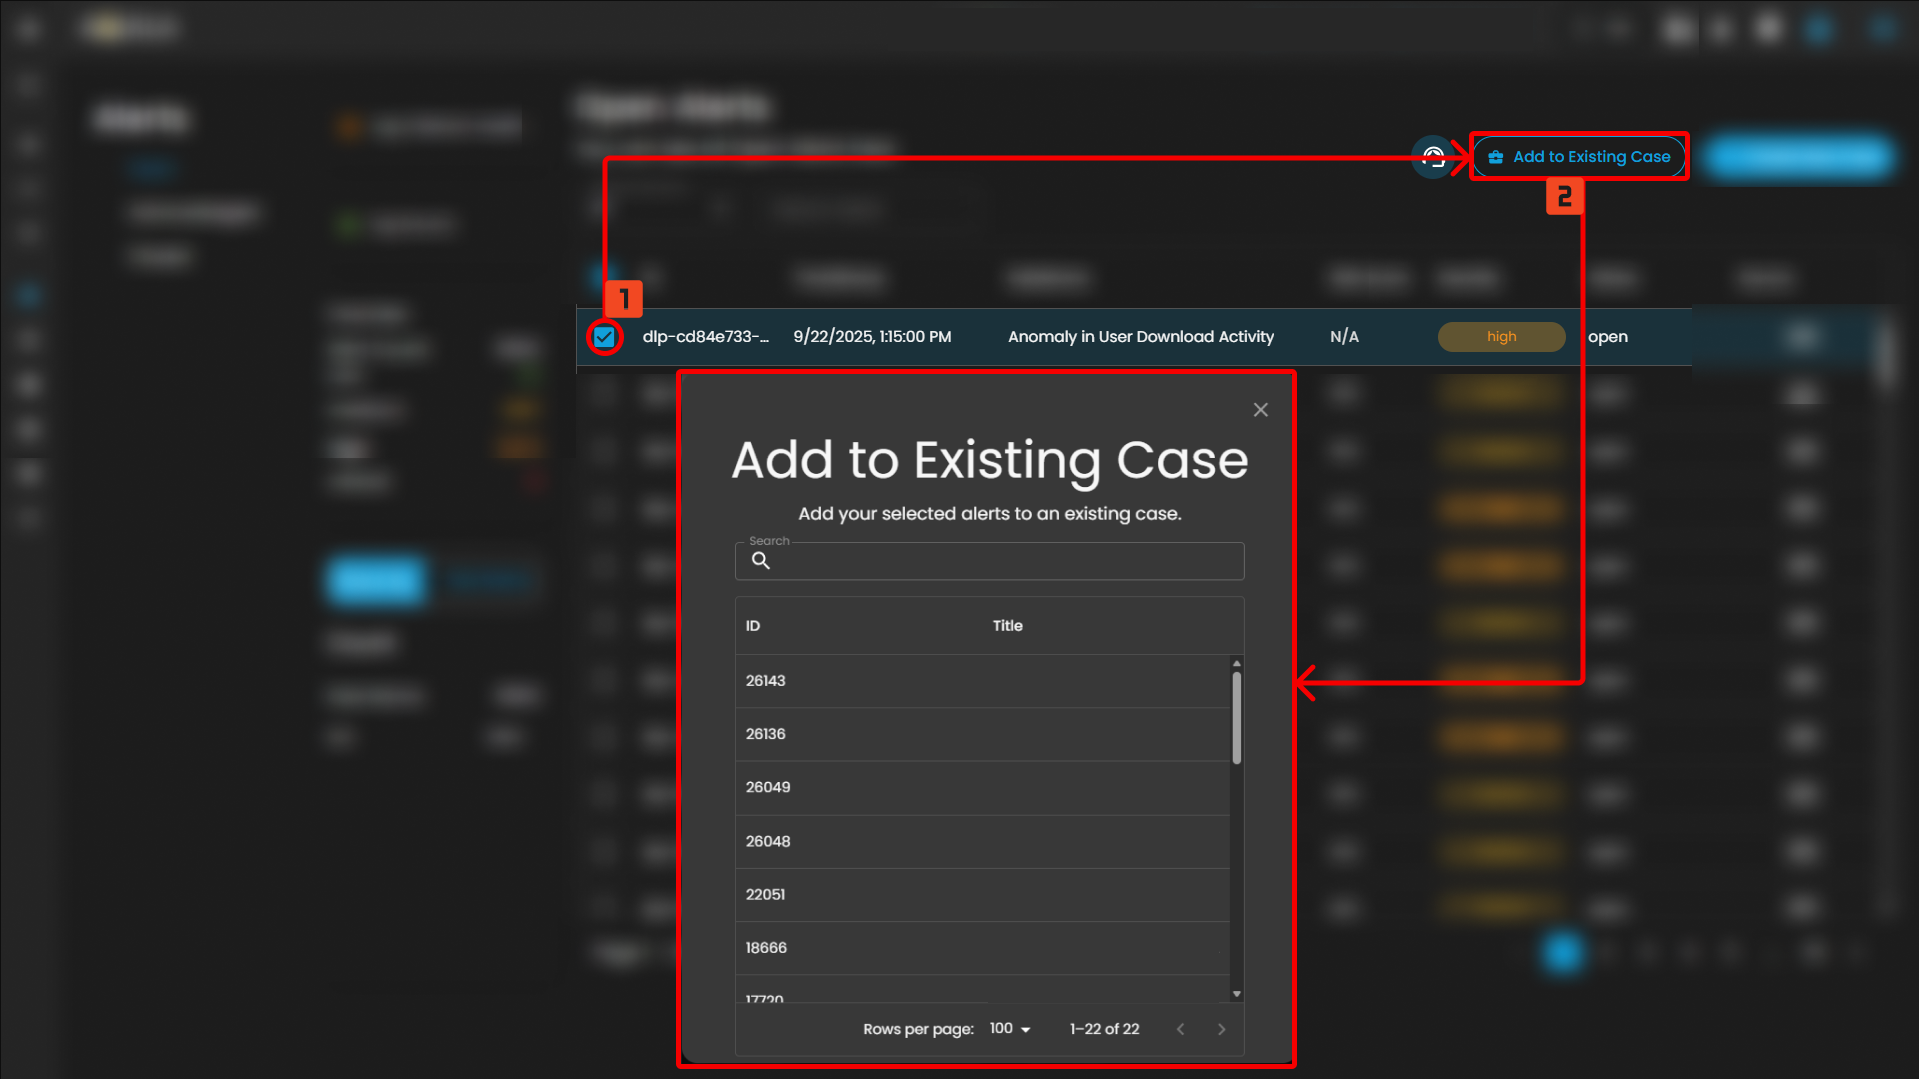Viewport: 1919px width, 1079px height.
Task: Go to the next page of cases
Action: [x=1221, y=1029]
